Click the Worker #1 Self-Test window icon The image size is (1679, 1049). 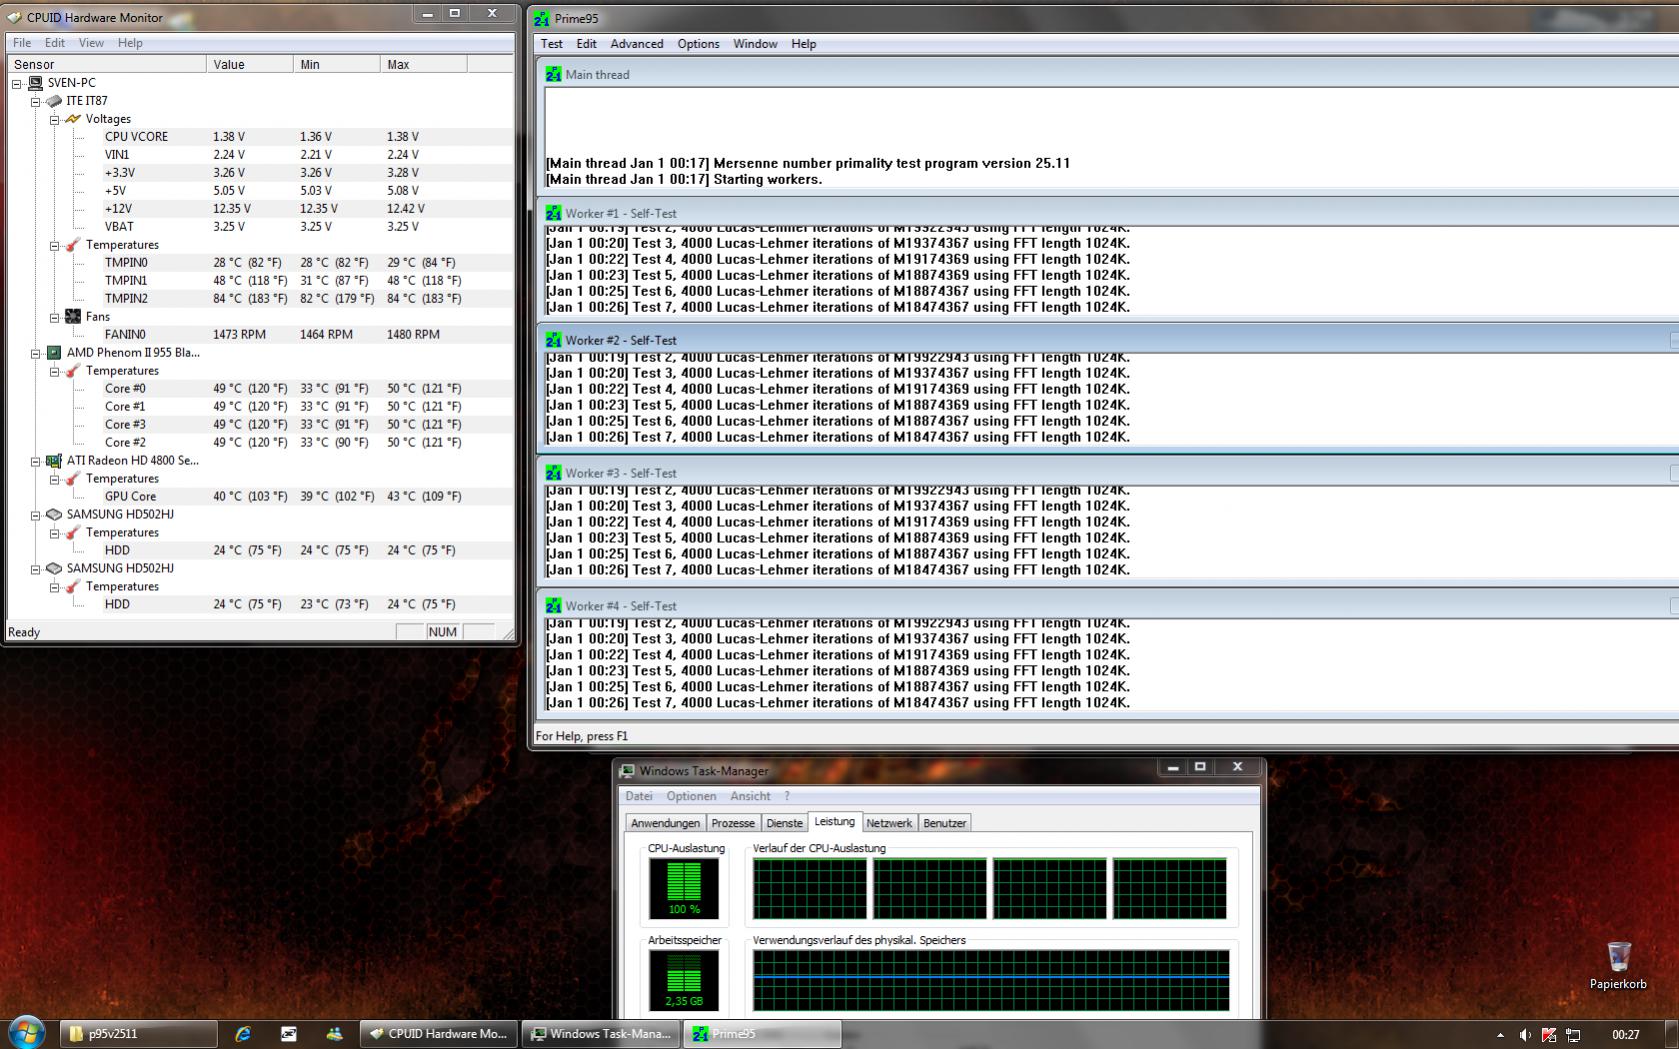553,213
